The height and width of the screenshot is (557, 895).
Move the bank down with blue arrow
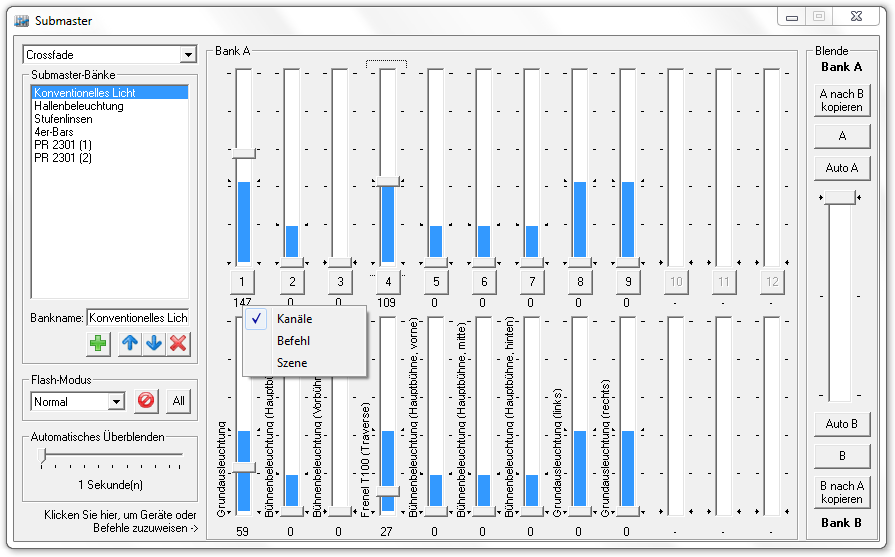tap(153, 344)
